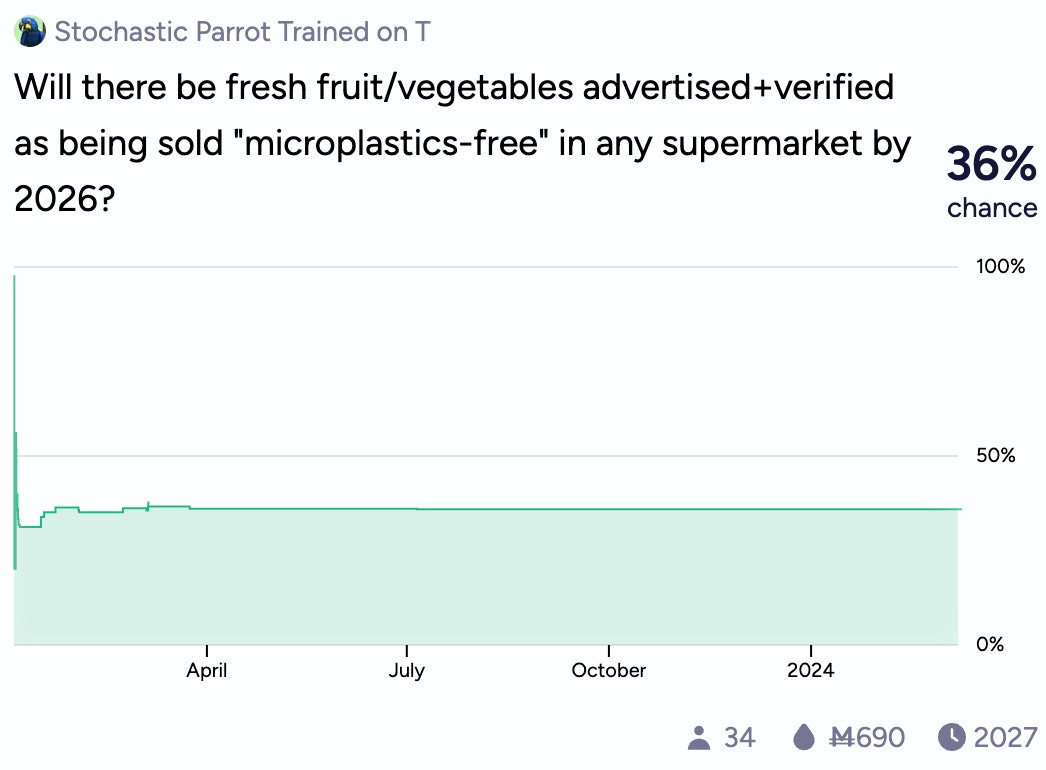Click the traders person icon
The width and height of the screenshot is (1046, 770).
click(699, 738)
